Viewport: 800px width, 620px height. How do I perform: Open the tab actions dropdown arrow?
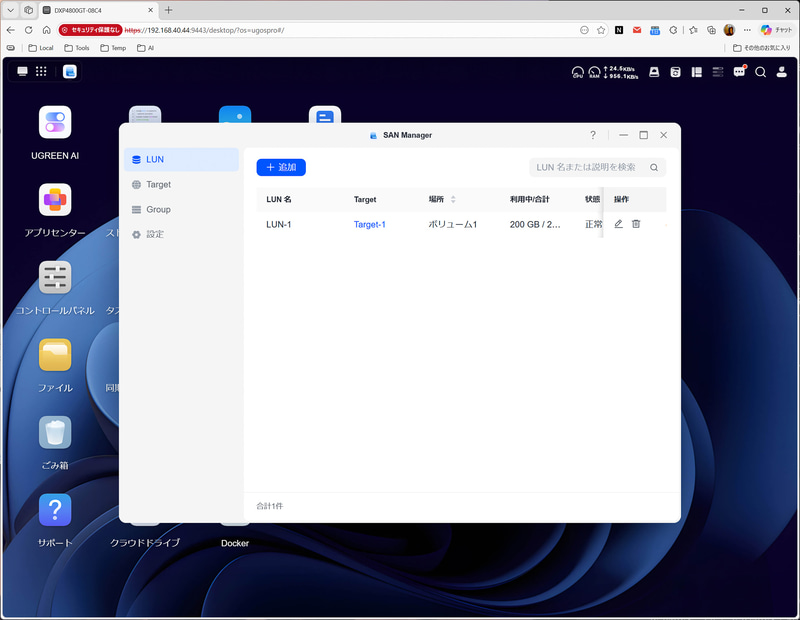tap(11, 10)
